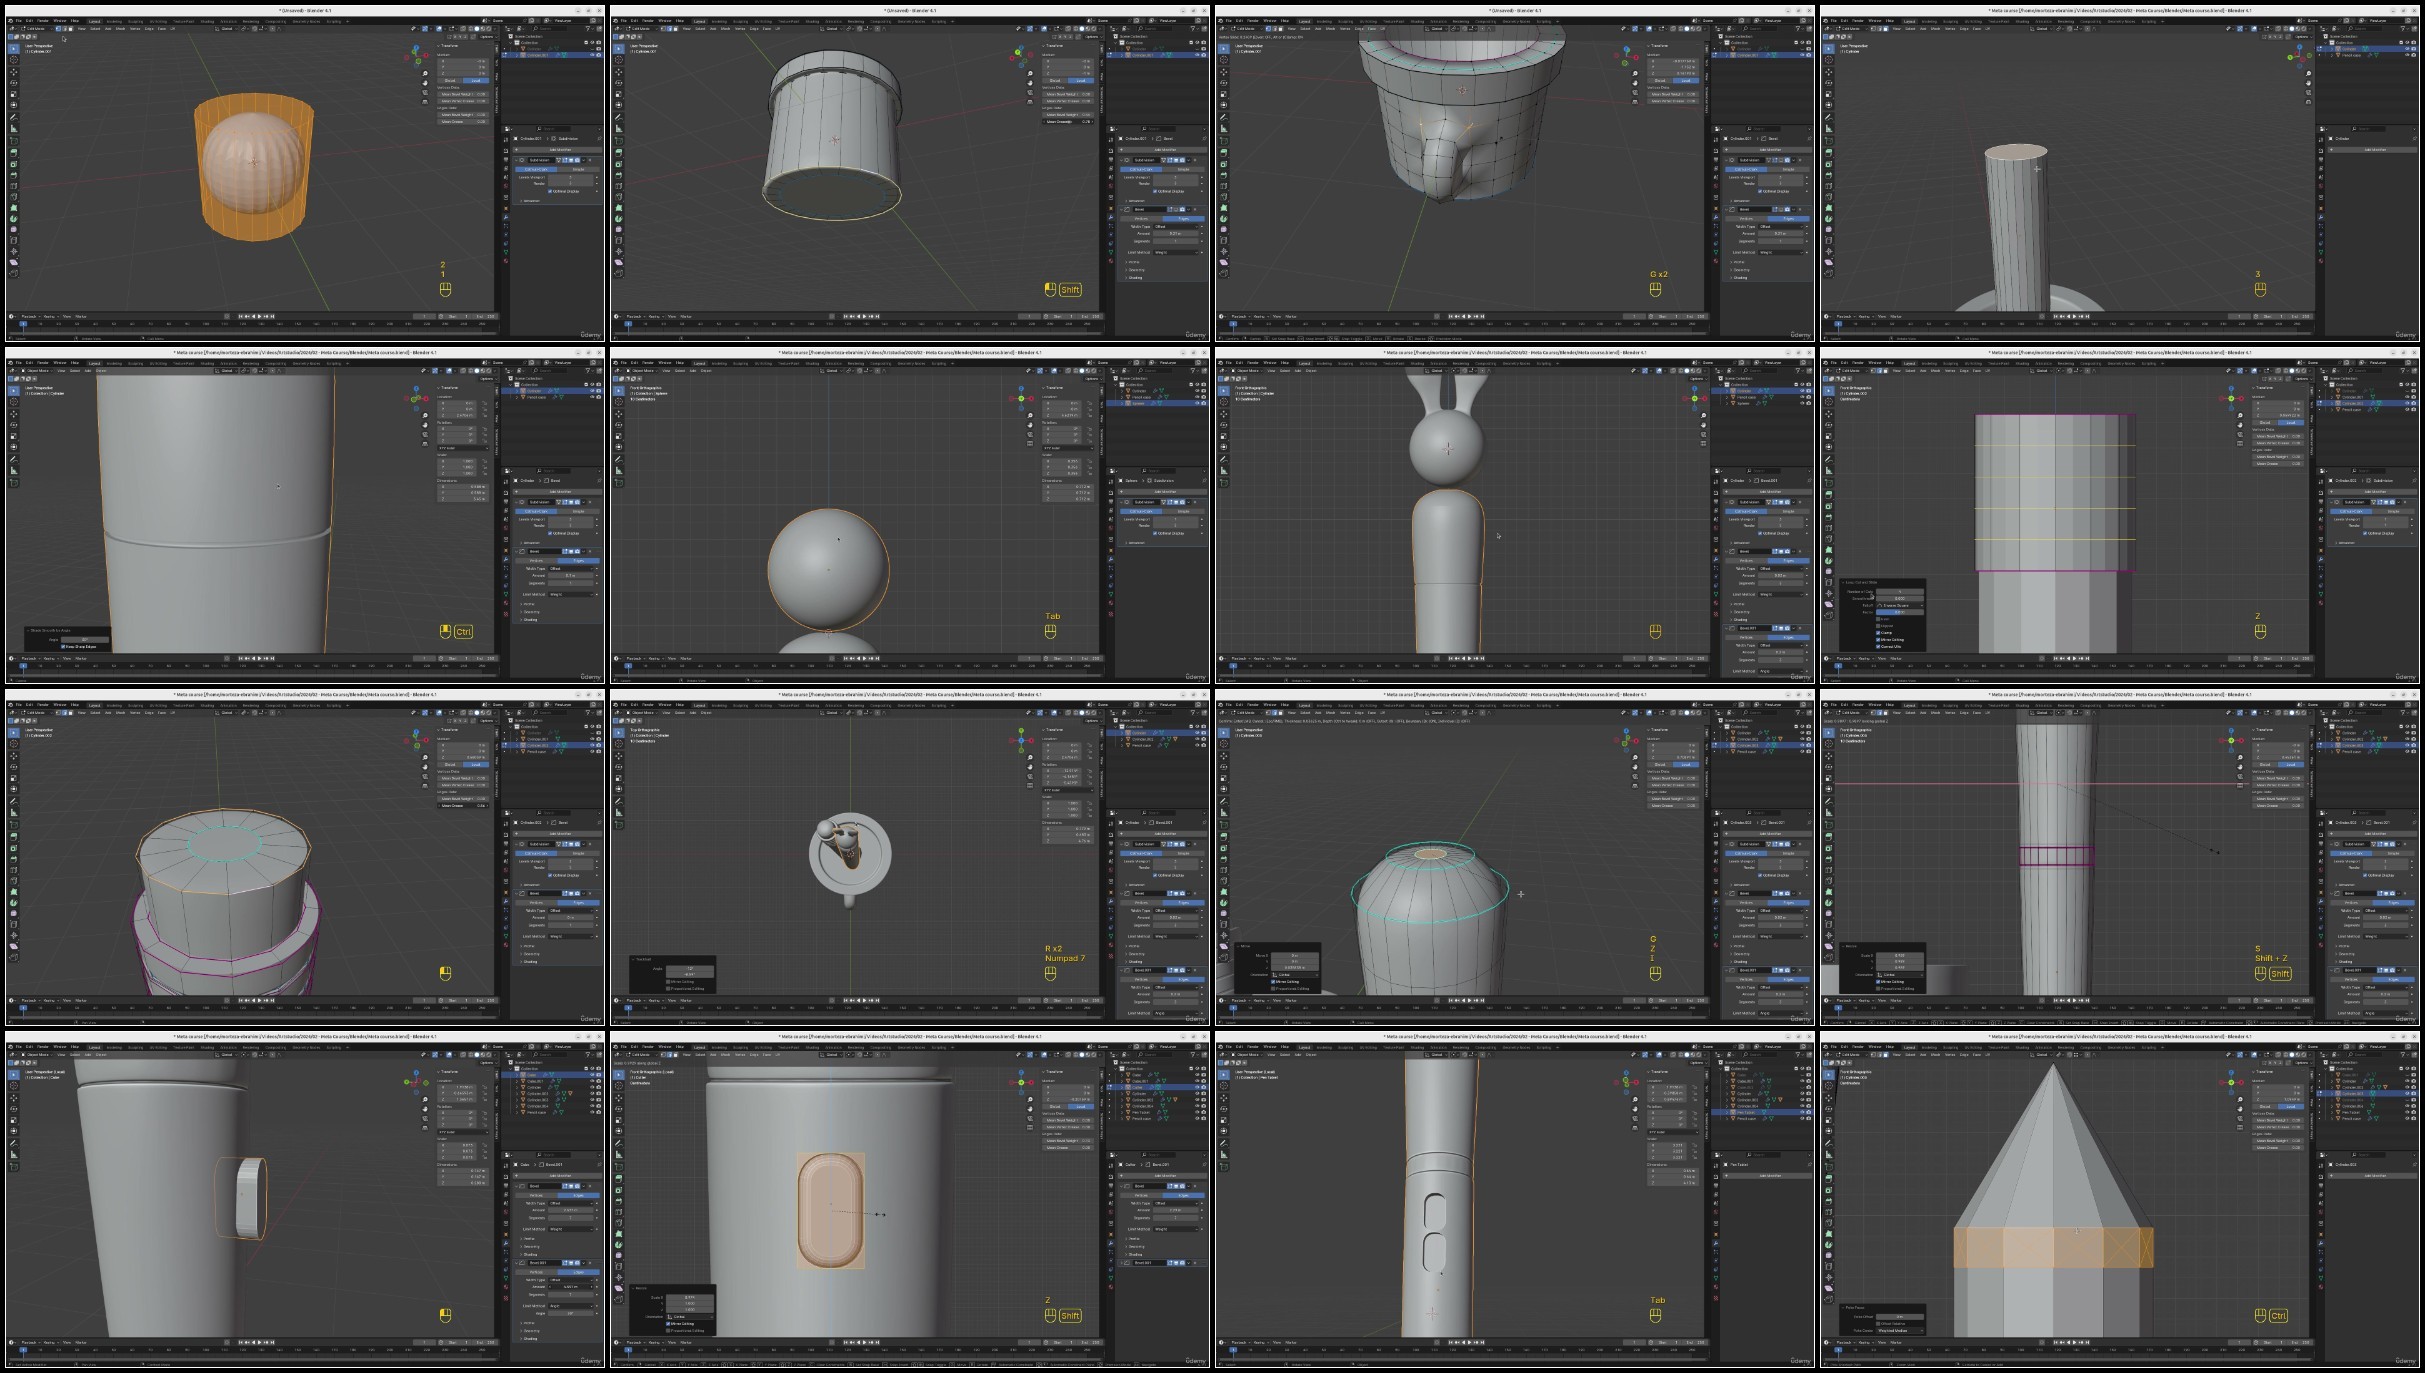2425x1373 pixels.
Task: Click Simple button in orange-cylinder window's Subdivision modifier
Action: pos(578,169)
